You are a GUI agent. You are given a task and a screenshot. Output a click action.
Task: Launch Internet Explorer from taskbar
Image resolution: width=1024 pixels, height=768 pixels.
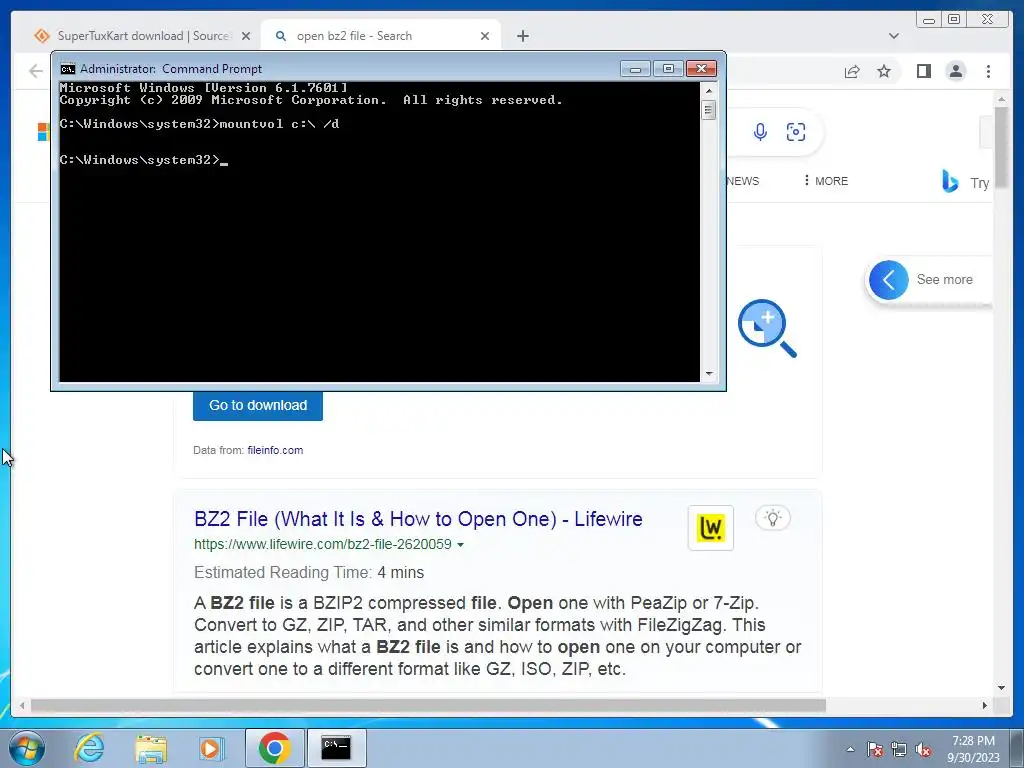[x=89, y=748]
